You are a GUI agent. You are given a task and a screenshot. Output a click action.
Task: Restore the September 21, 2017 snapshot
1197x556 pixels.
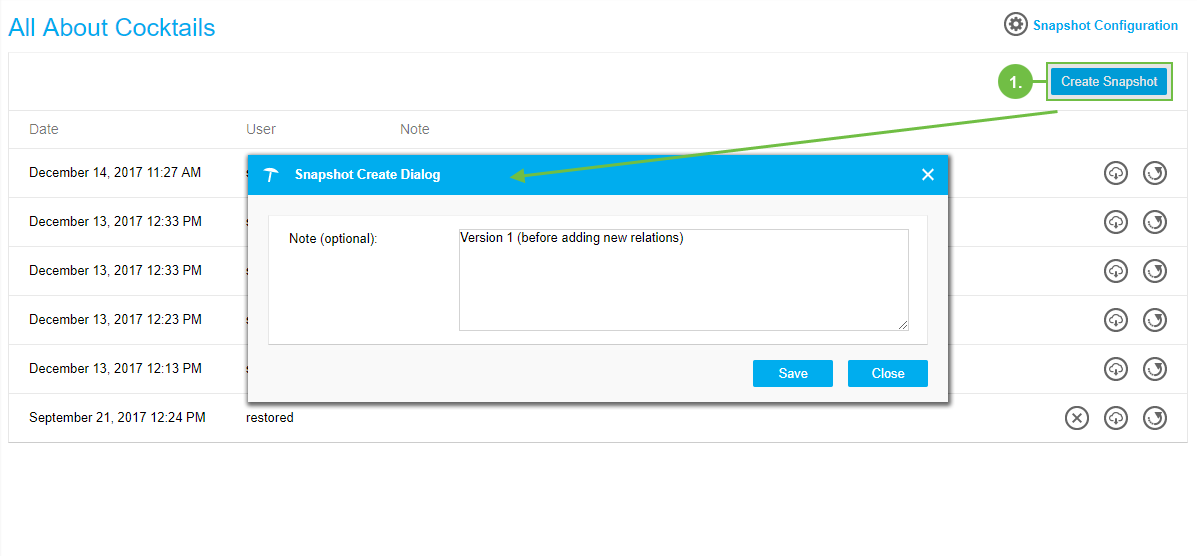pos(1155,418)
